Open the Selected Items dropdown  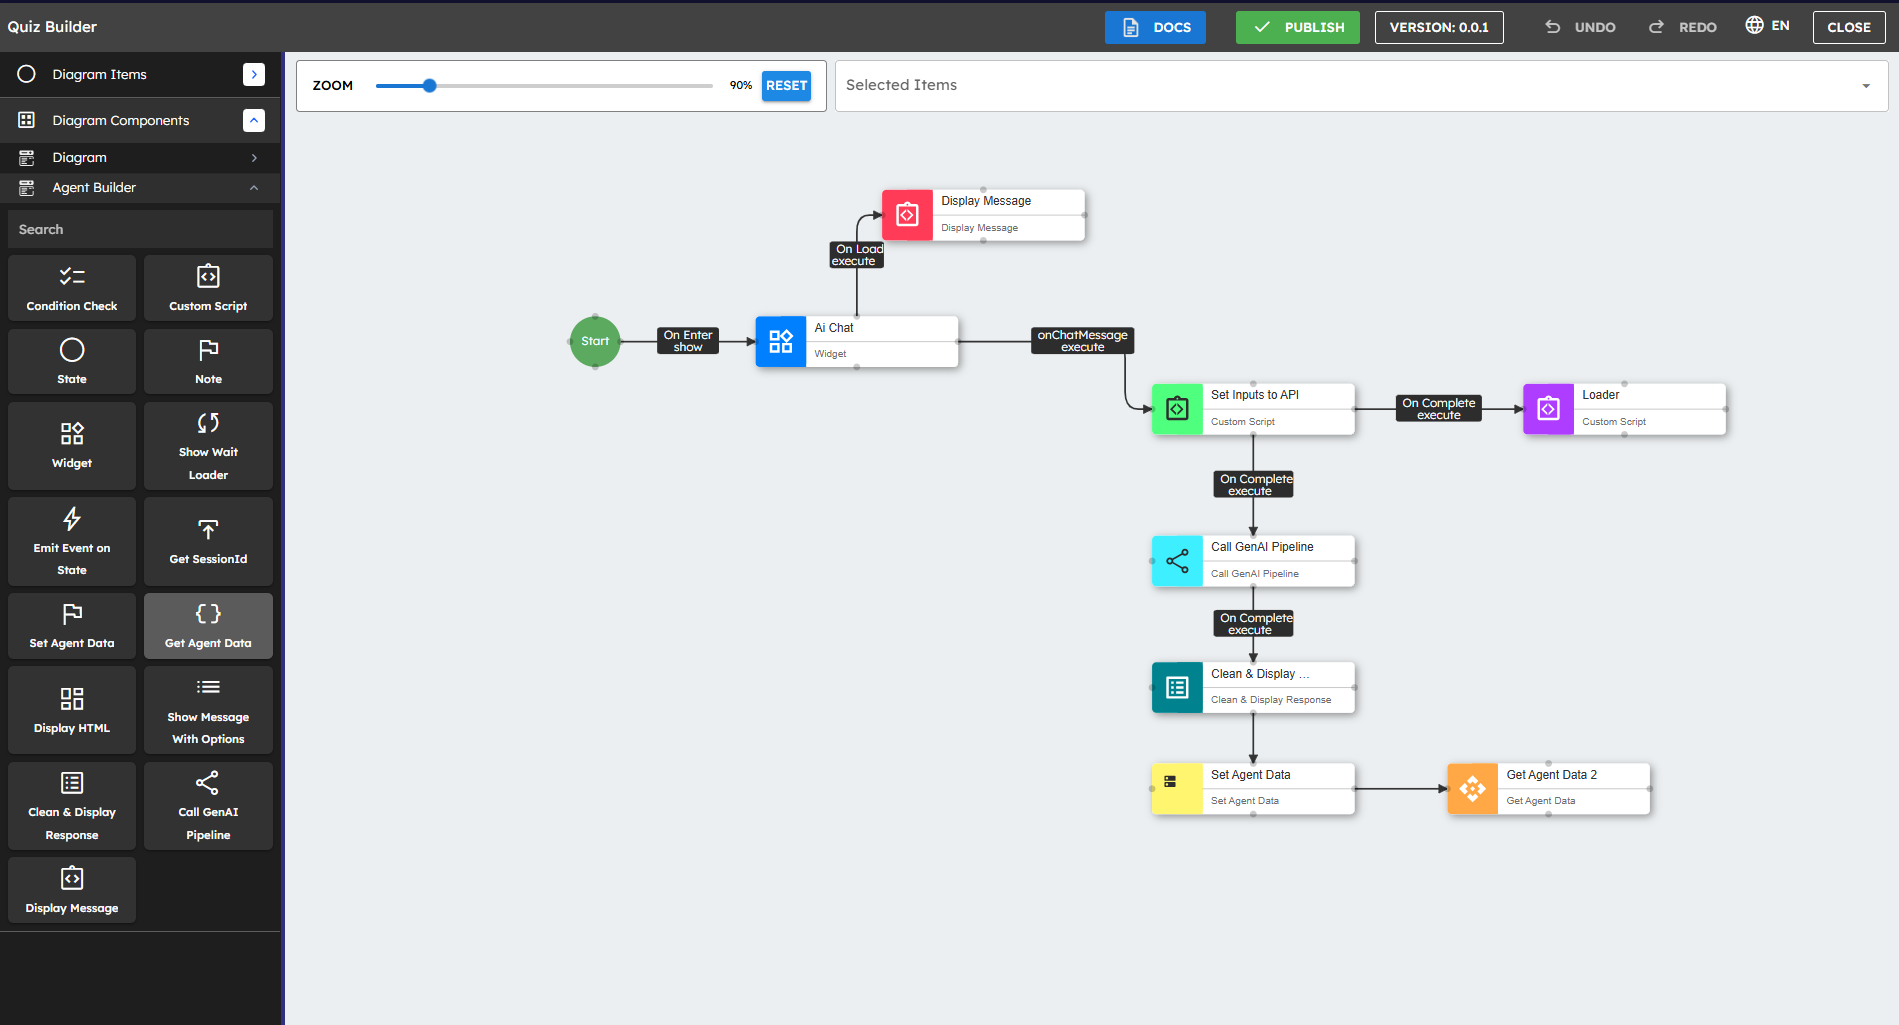point(1865,86)
